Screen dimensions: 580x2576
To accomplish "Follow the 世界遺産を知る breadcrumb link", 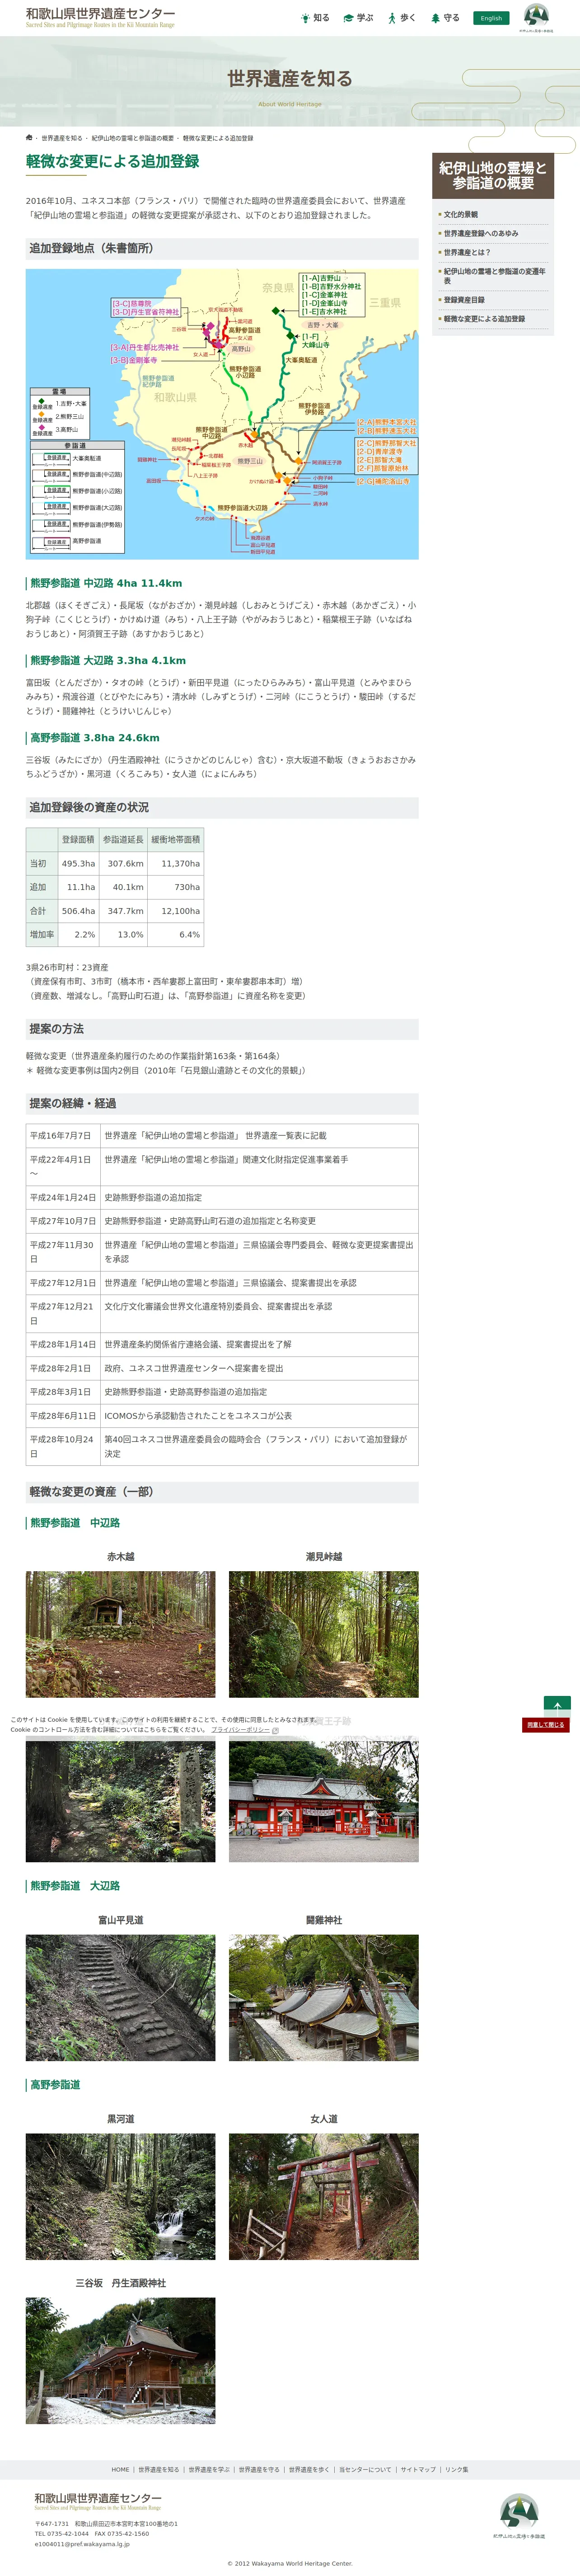I will point(62,138).
